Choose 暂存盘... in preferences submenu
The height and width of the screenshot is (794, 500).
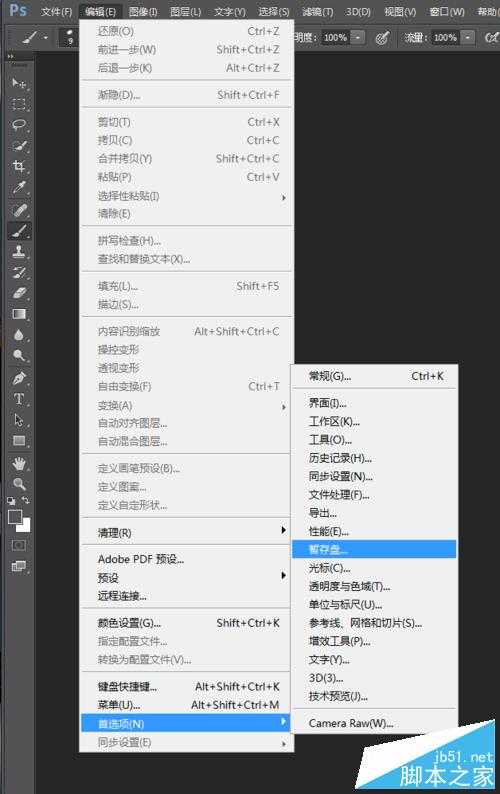click(x=374, y=549)
